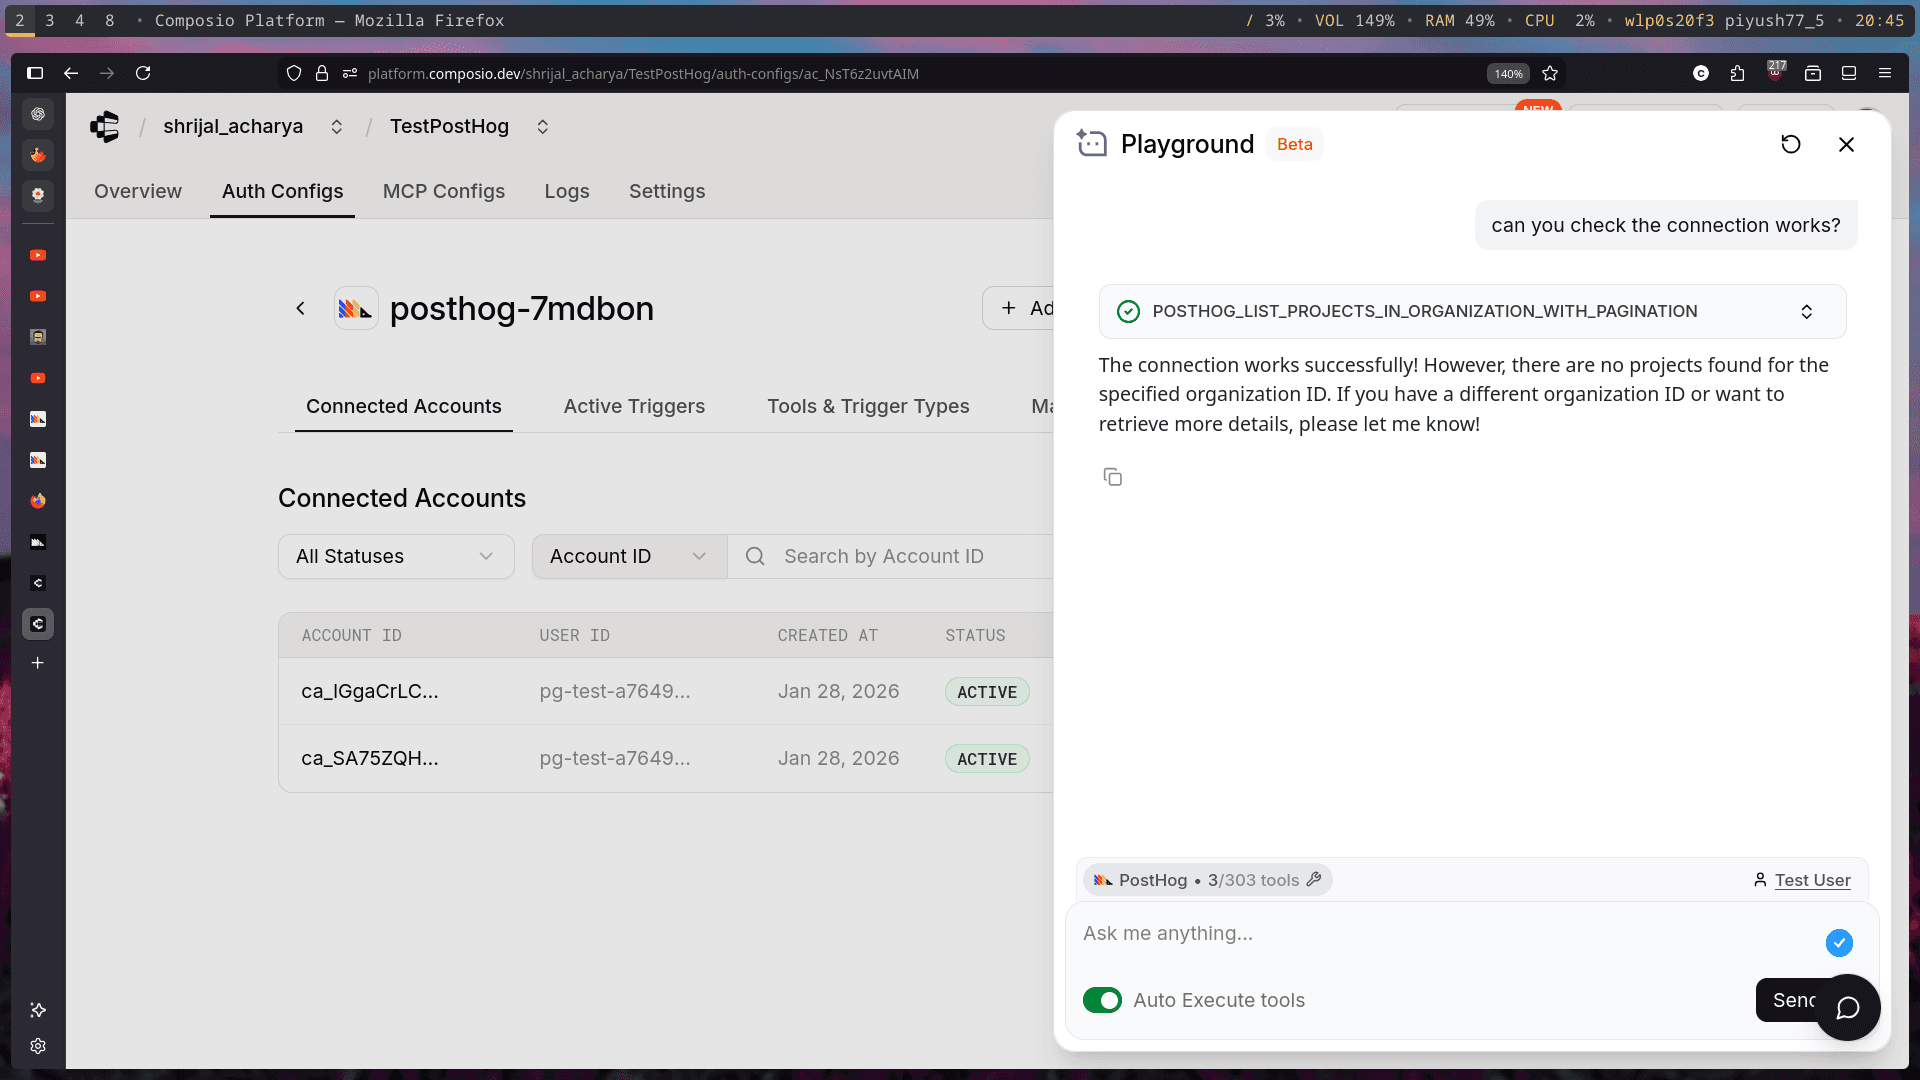The width and height of the screenshot is (1920, 1080).
Task: Click the blue checkmark in the chat input
Action: (x=1838, y=942)
